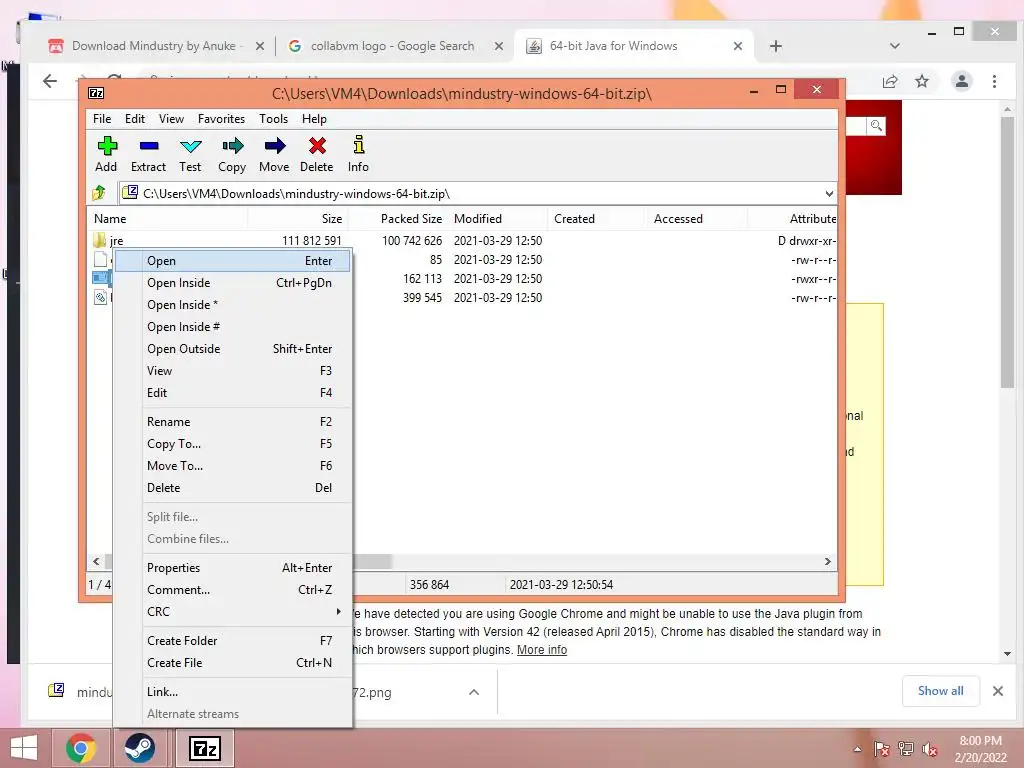Screen dimensions: 1024x768
Task: Close the Chrome downloads bar
Action: [998, 691]
